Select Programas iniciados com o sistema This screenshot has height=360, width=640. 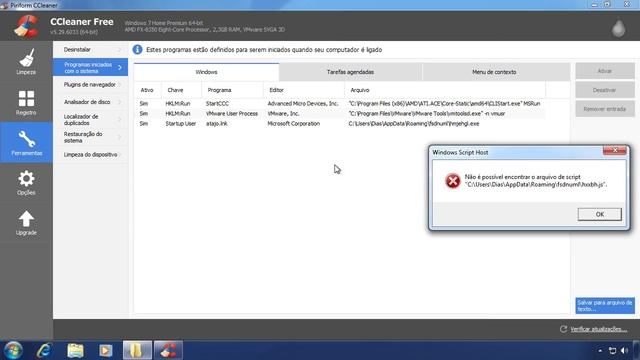click(90, 68)
